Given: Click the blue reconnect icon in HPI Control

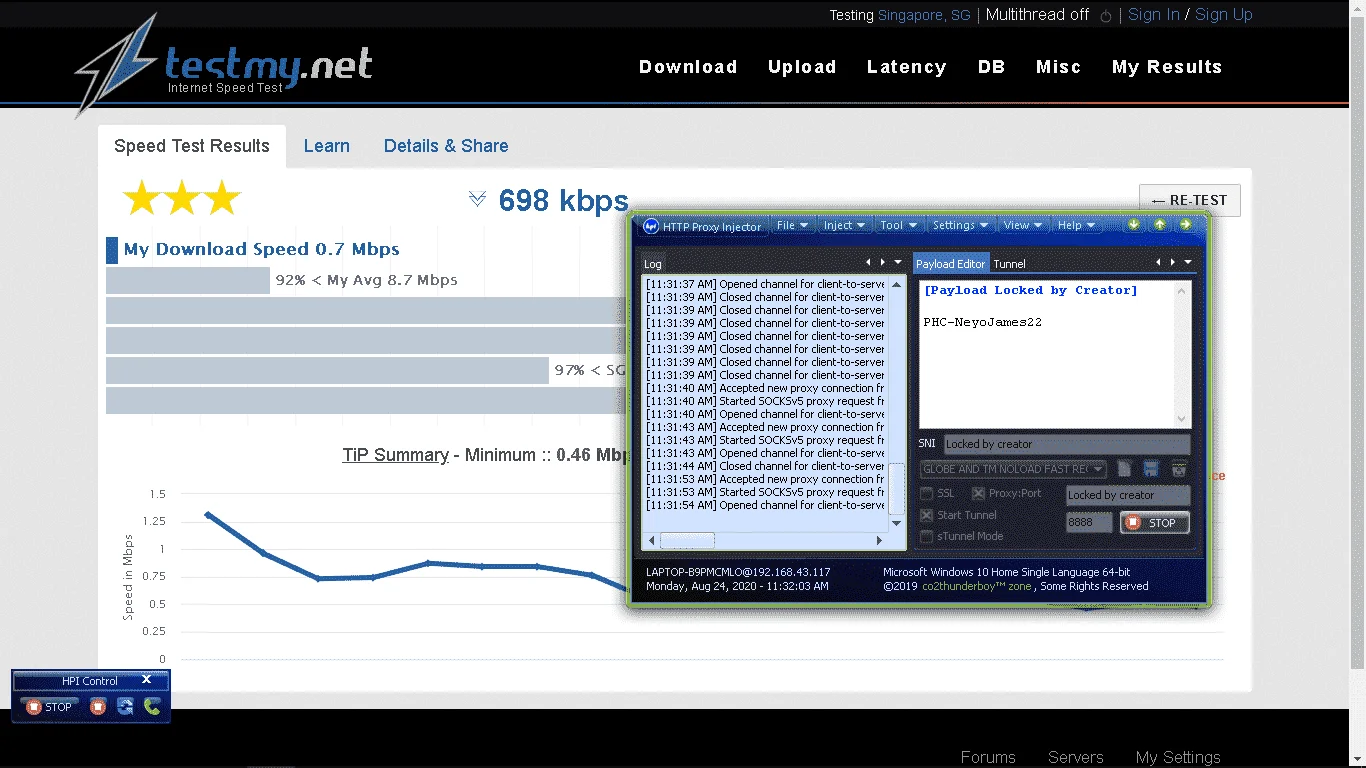Looking at the screenshot, I should point(125,707).
